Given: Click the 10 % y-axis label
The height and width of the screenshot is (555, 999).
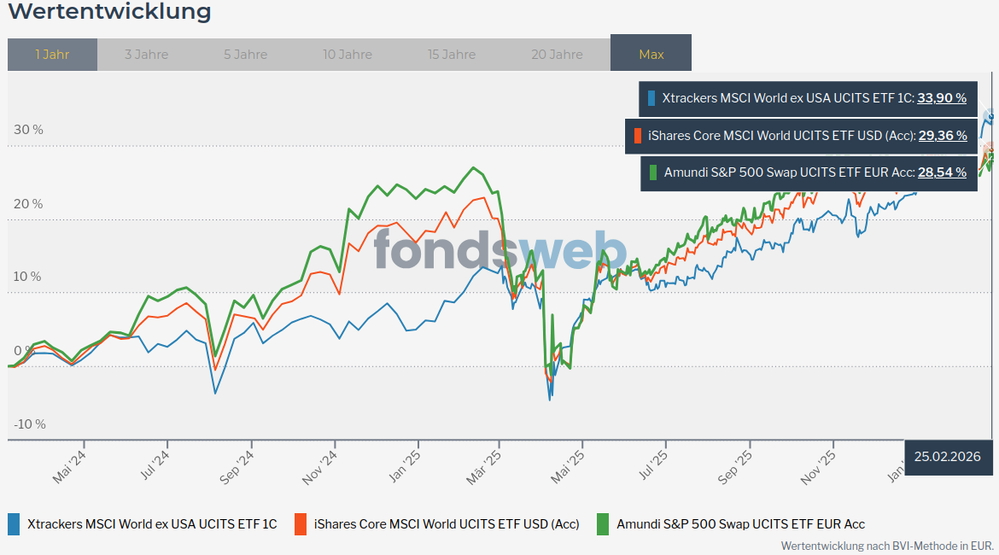Looking at the screenshot, I should click(x=27, y=277).
